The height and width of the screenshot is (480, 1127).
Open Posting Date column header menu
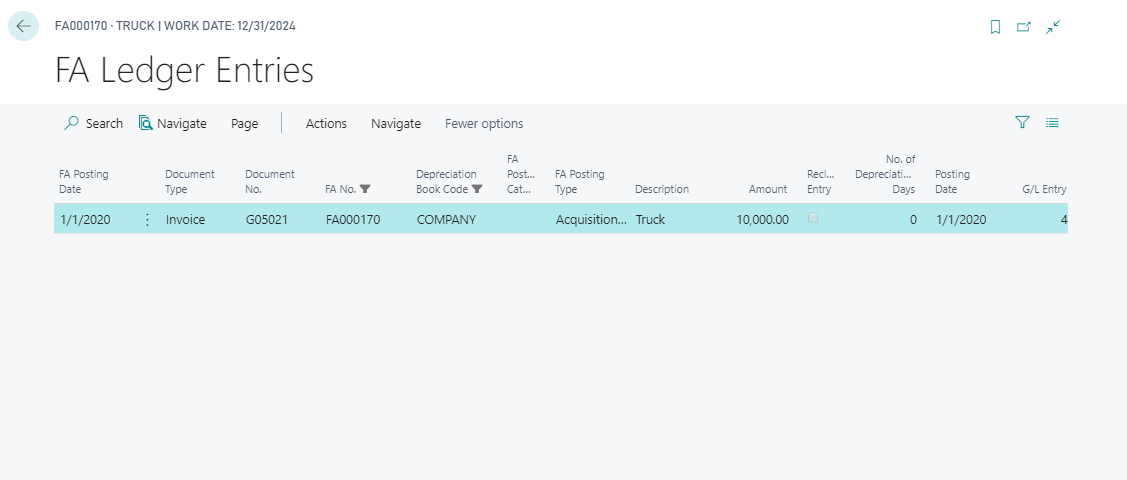[x=952, y=182]
